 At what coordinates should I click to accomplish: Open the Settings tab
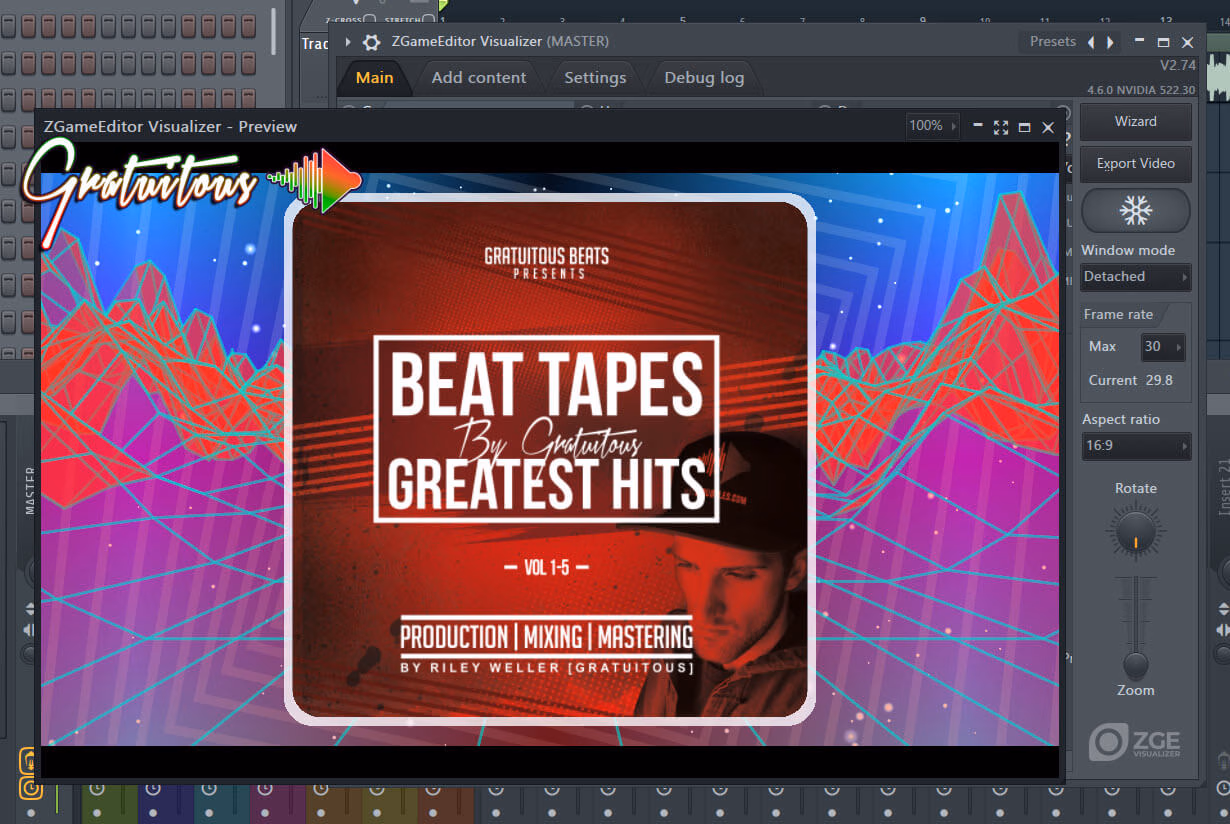[595, 77]
